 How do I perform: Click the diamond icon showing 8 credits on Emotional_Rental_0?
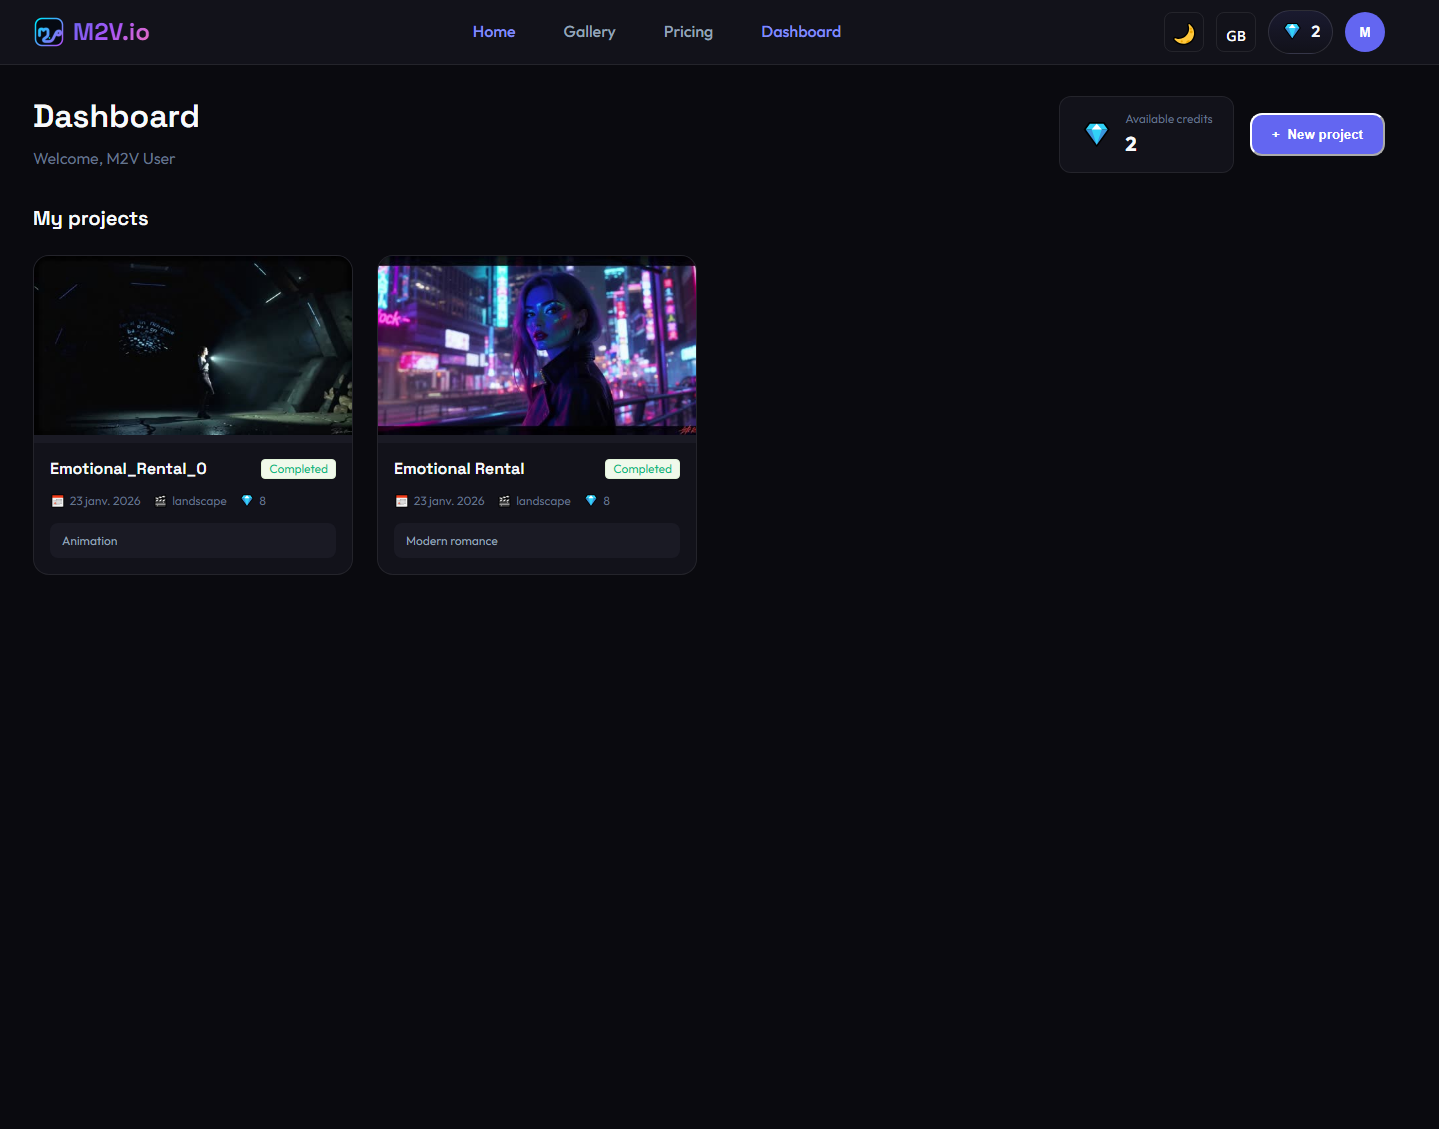(x=246, y=500)
